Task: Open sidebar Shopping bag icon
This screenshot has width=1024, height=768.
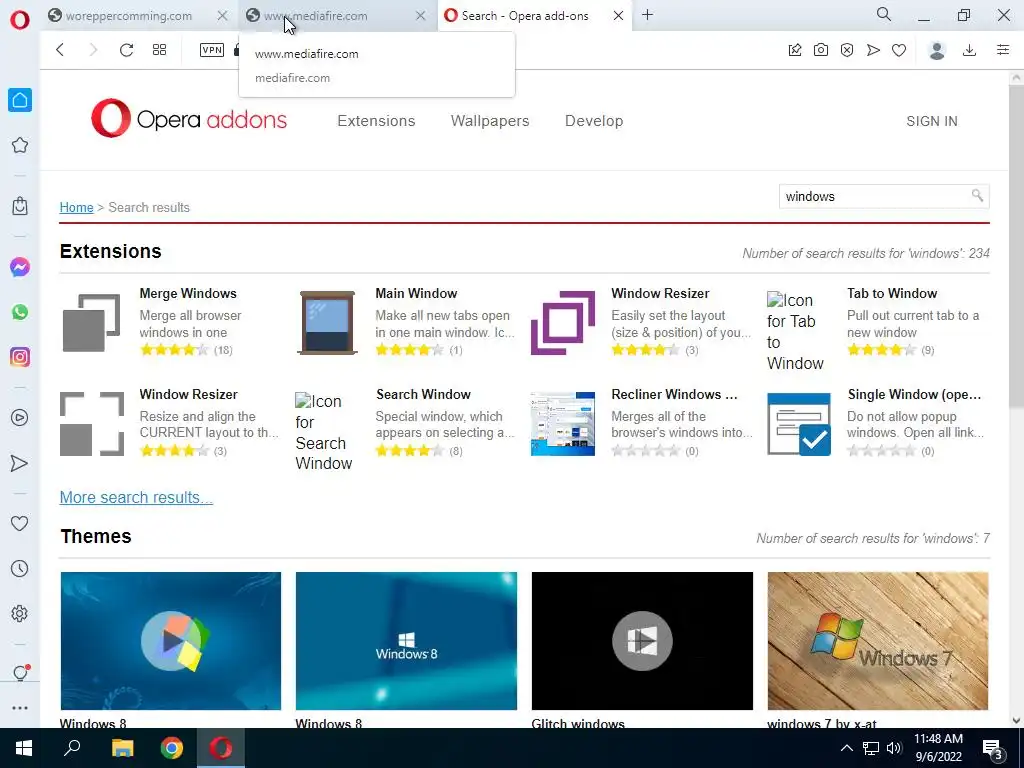Action: [x=20, y=206]
